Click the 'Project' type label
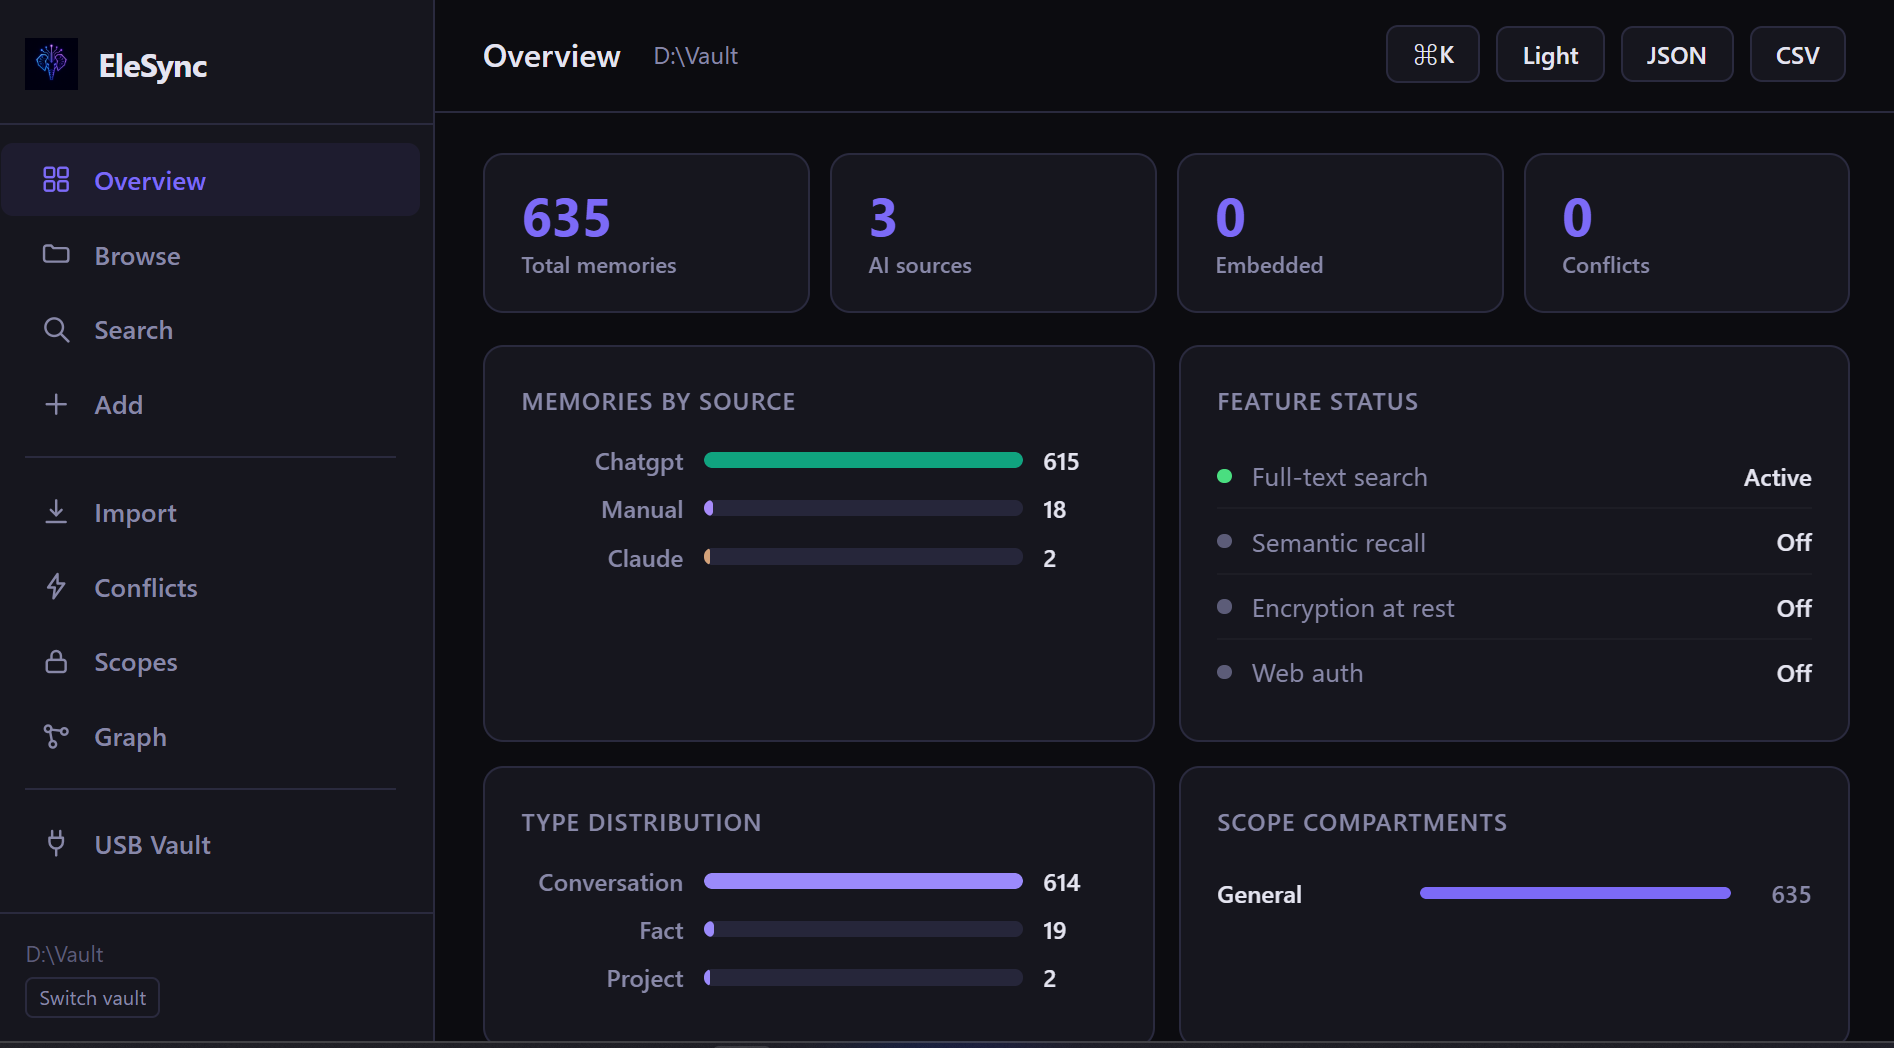 [x=645, y=979]
